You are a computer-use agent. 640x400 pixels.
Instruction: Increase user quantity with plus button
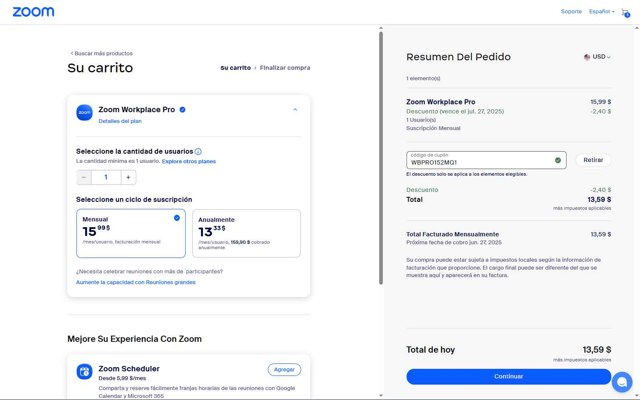click(128, 177)
